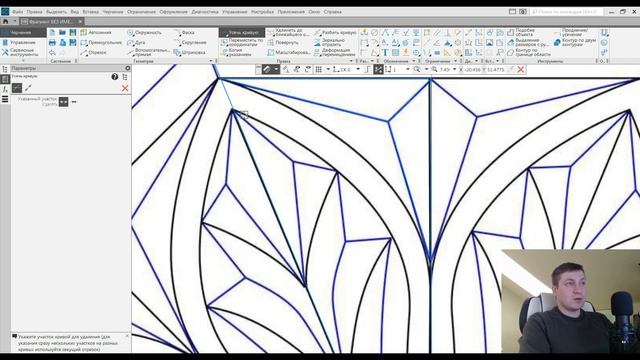Select the Управление toolset
Image resolution: width=640 pixels, height=360 pixels.
[19, 42]
